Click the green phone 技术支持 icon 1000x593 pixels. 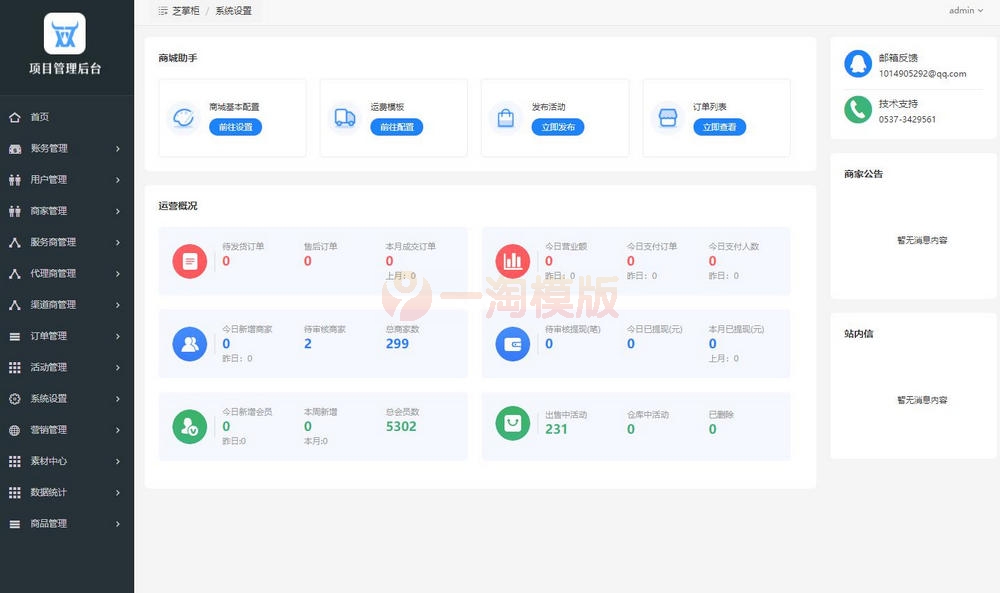click(857, 110)
